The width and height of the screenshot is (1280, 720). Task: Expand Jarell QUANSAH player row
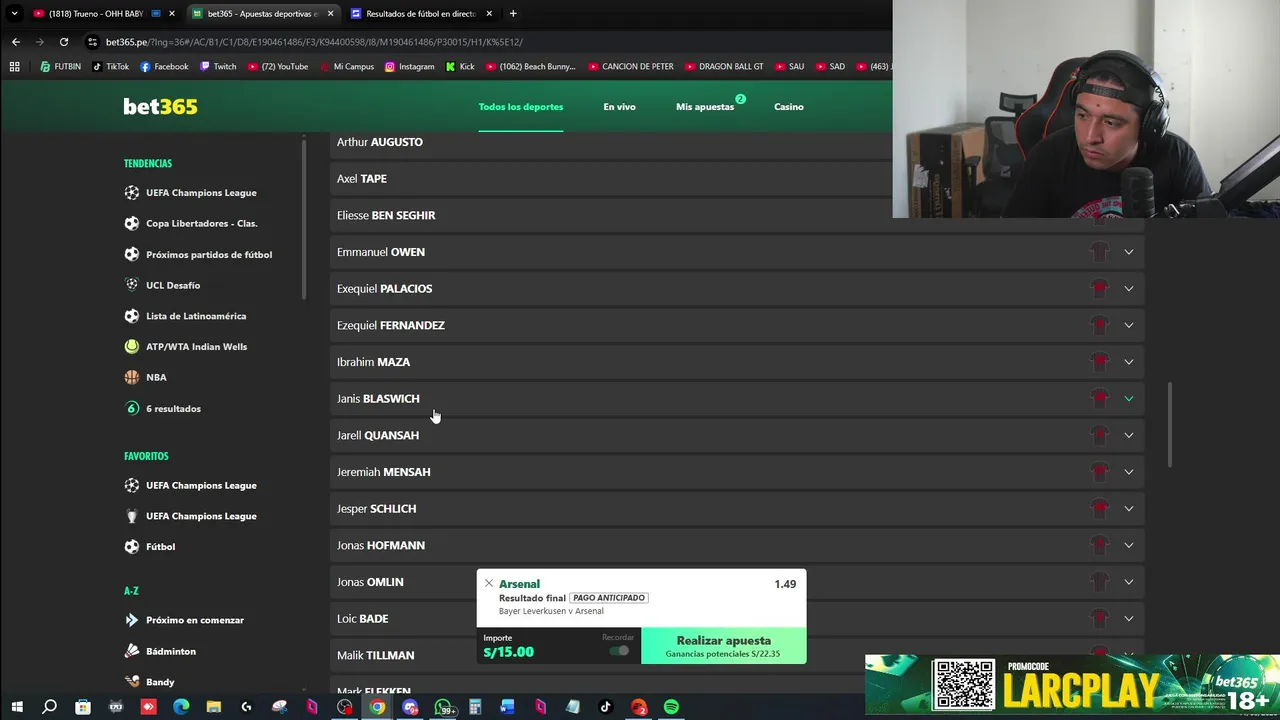pyautogui.click(x=1128, y=435)
